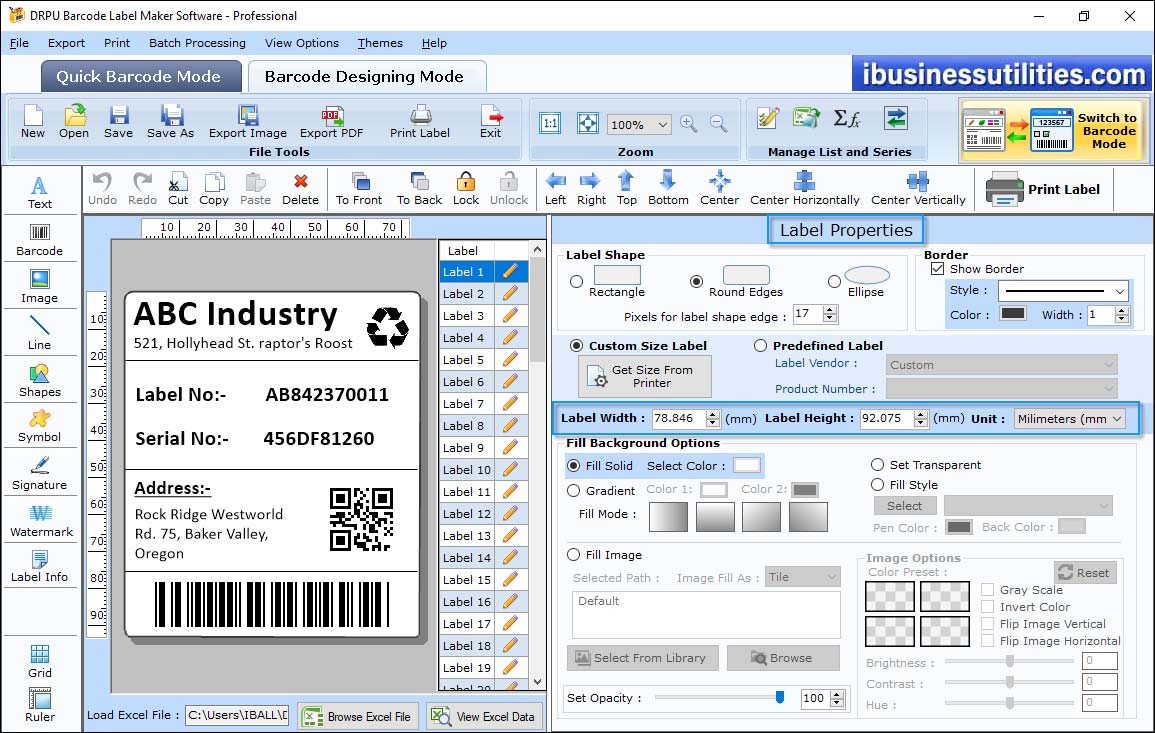Open the Fill Solid Select Color swatch
The image size is (1155, 733).
[x=746, y=465]
